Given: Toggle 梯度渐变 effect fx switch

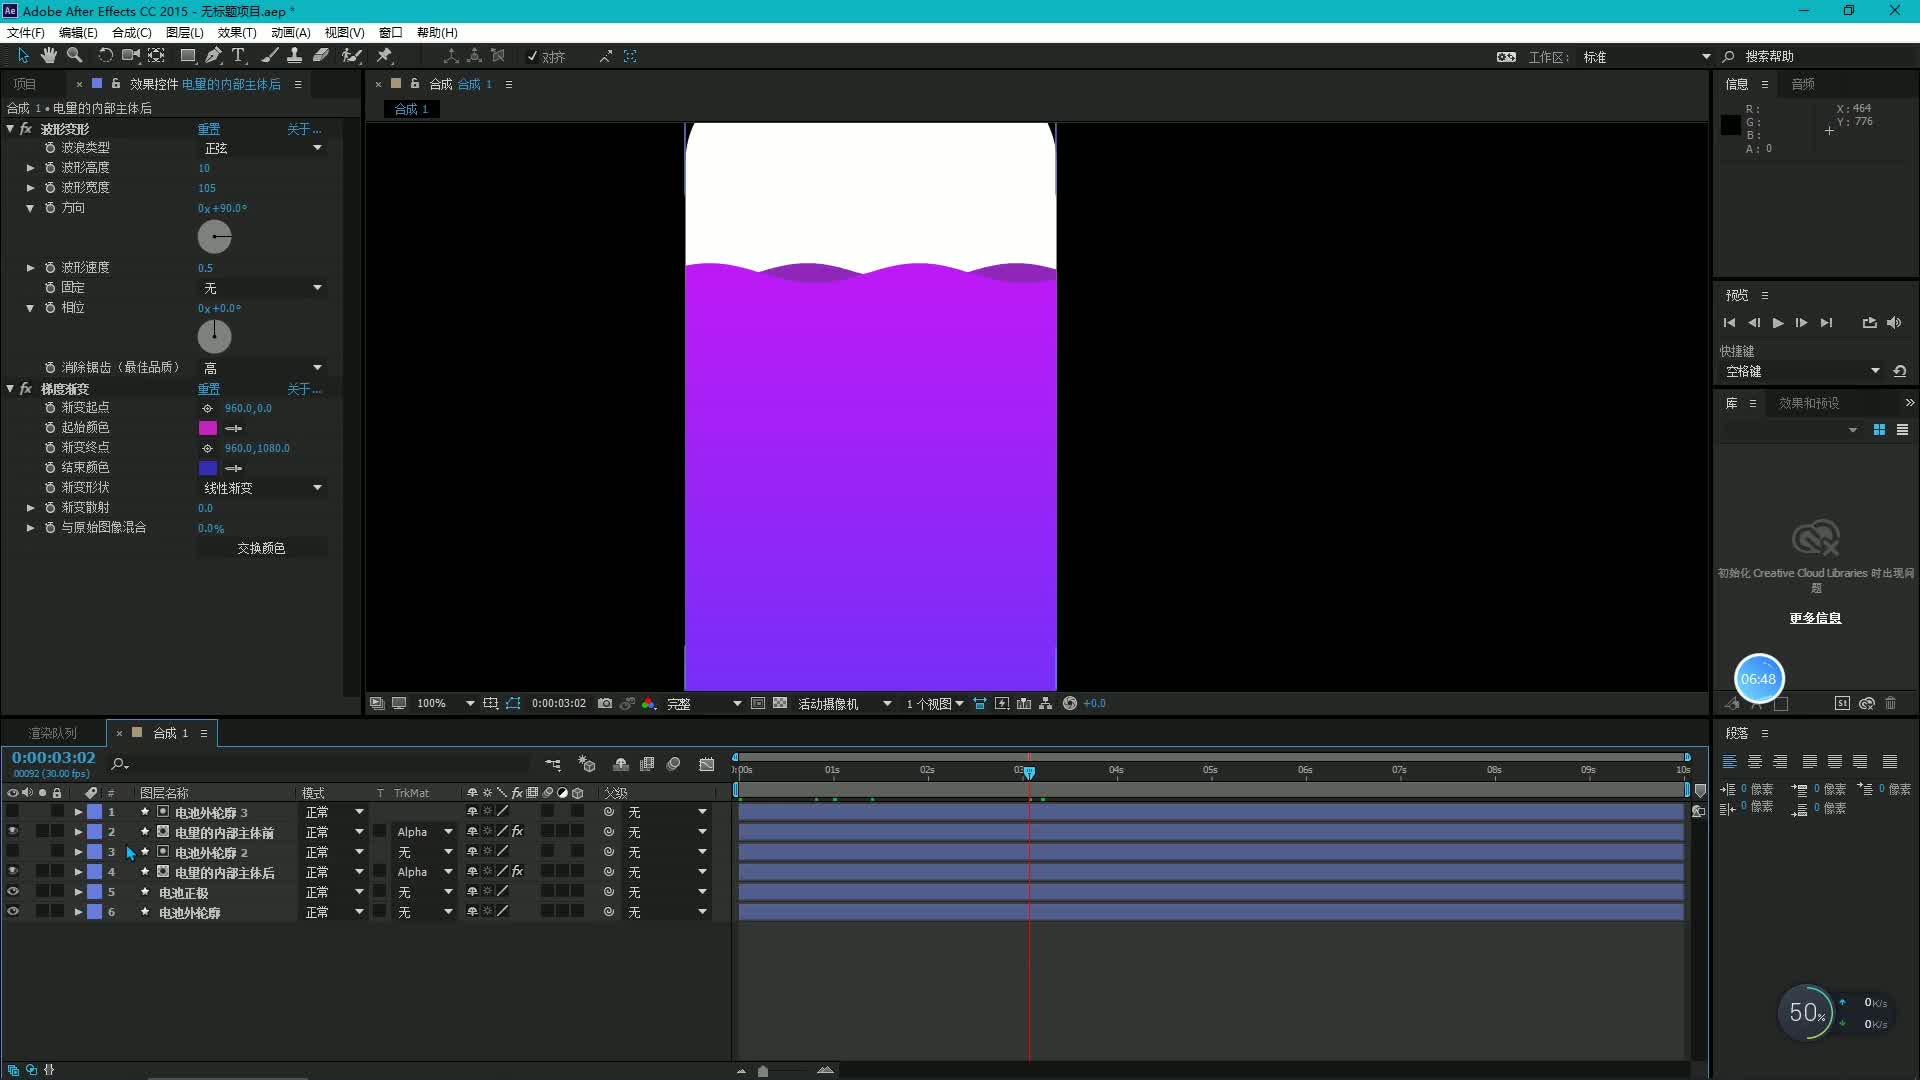Looking at the screenshot, I should 26,389.
